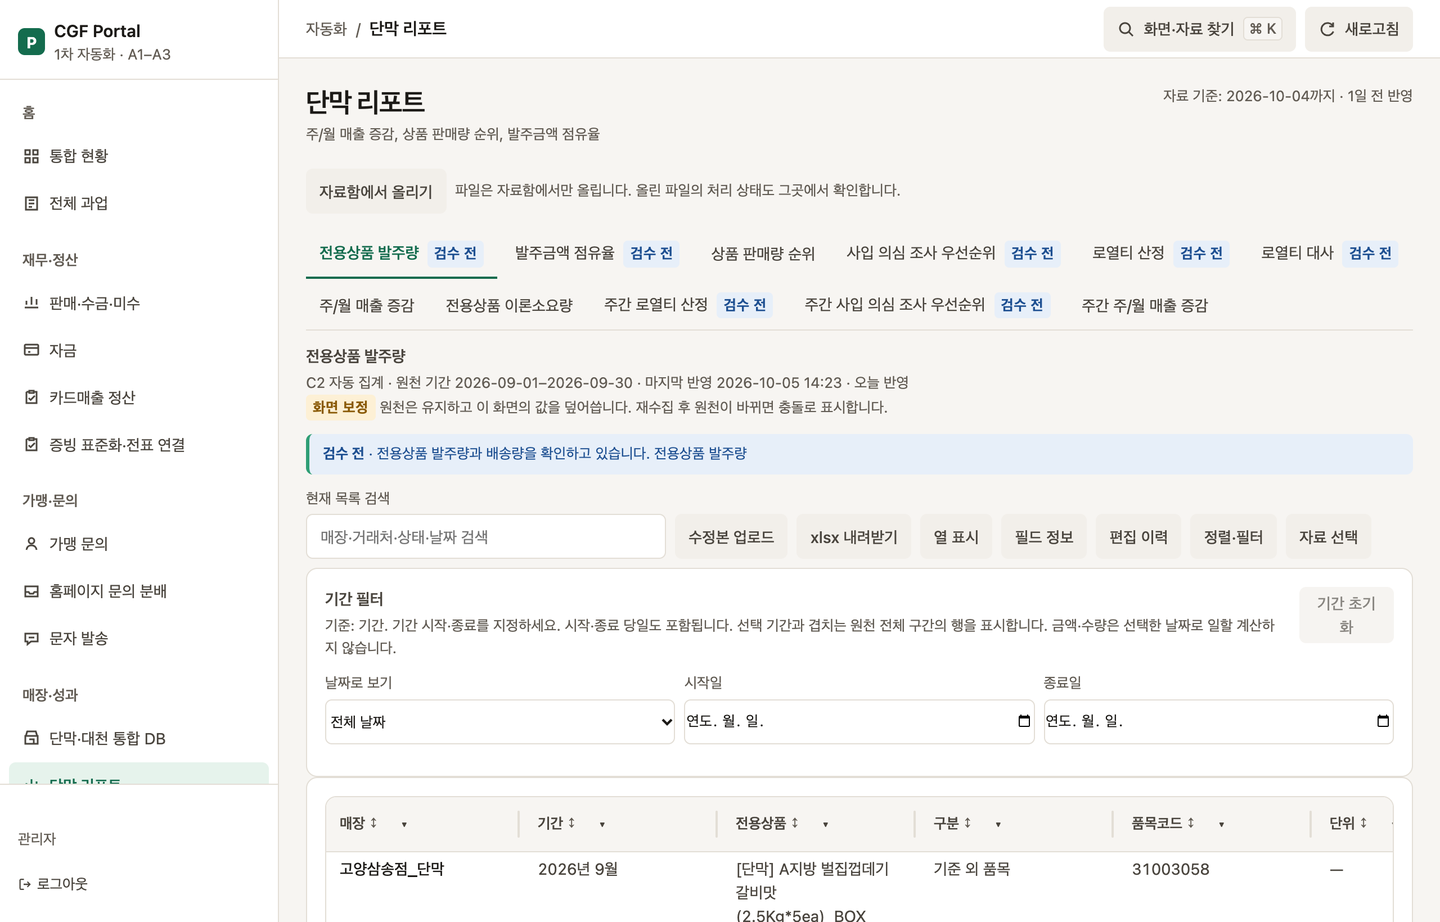Select the 판매·수금·미수 chart icon

point(31,303)
